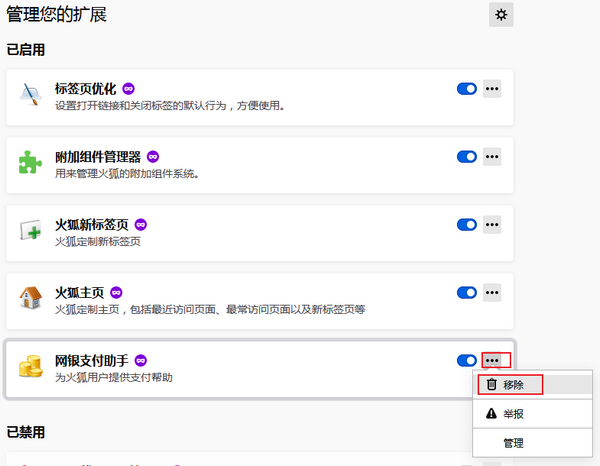
Task: Close the 网银支付助手 three-dot menu
Action: click(x=492, y=360)
